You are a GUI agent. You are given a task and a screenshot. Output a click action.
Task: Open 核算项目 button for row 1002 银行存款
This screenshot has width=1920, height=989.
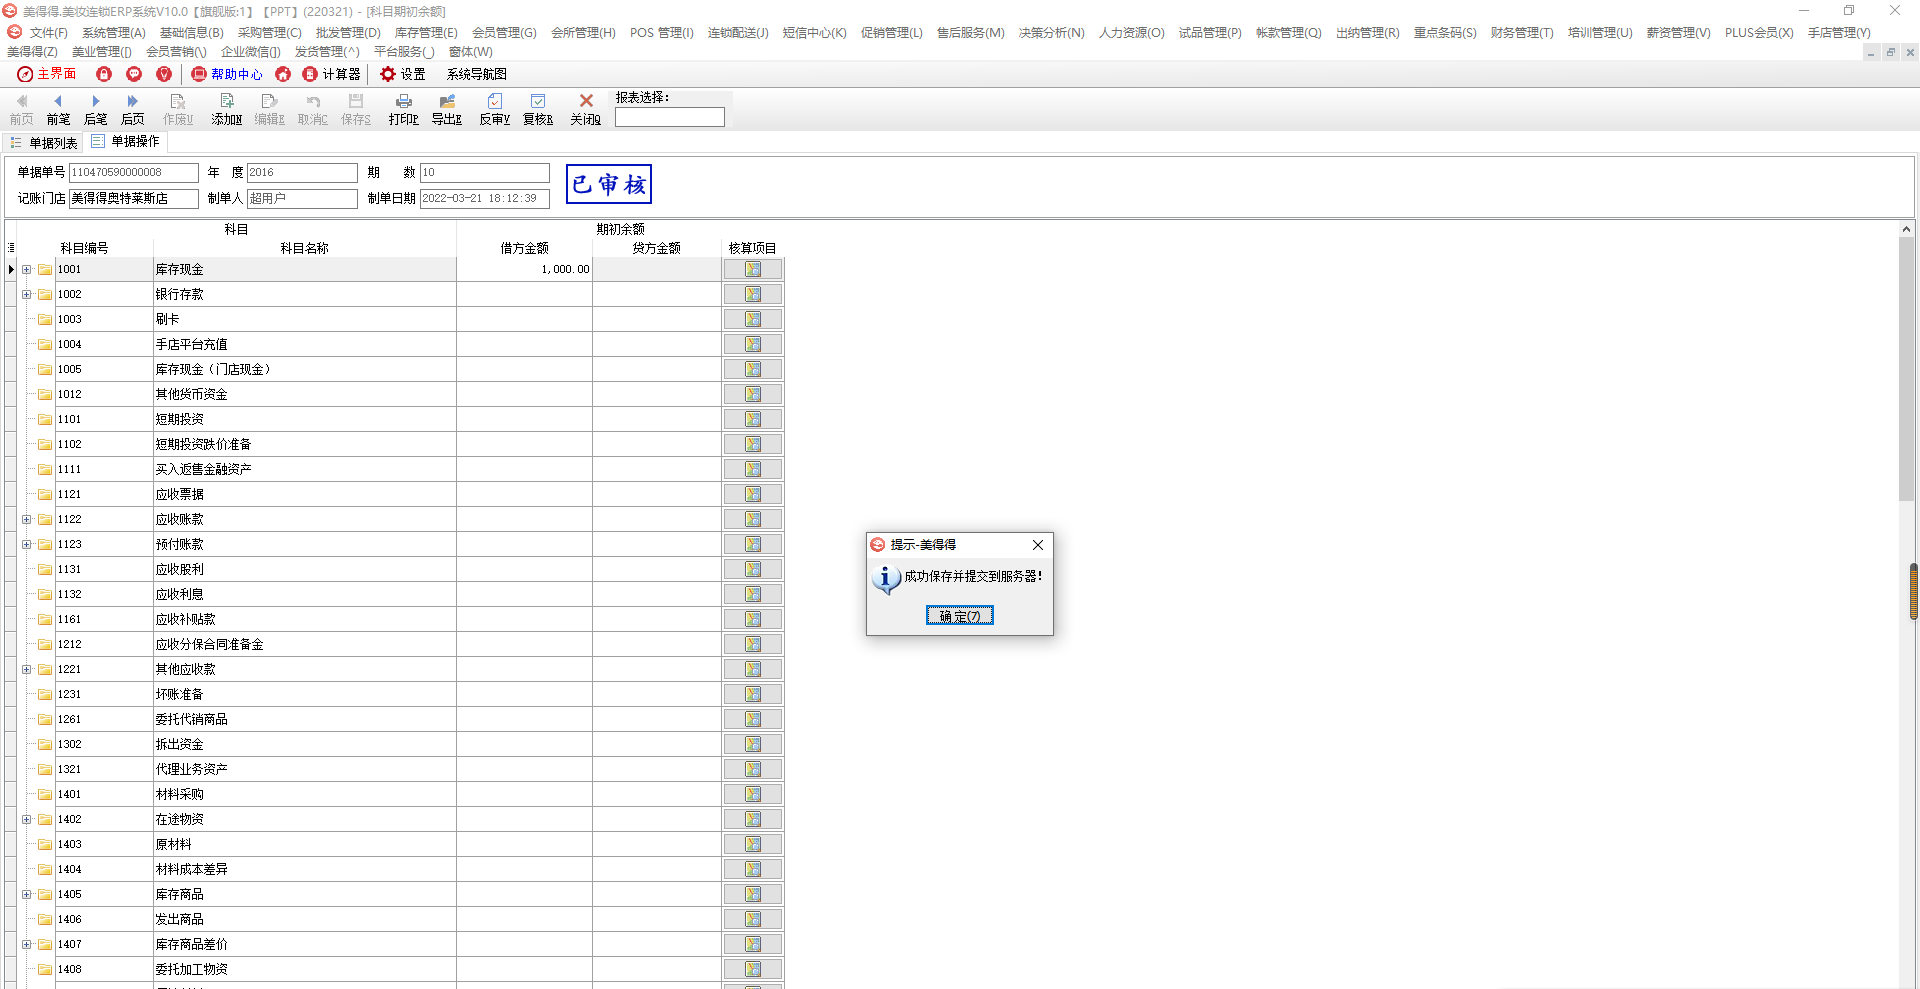[753, 294]
